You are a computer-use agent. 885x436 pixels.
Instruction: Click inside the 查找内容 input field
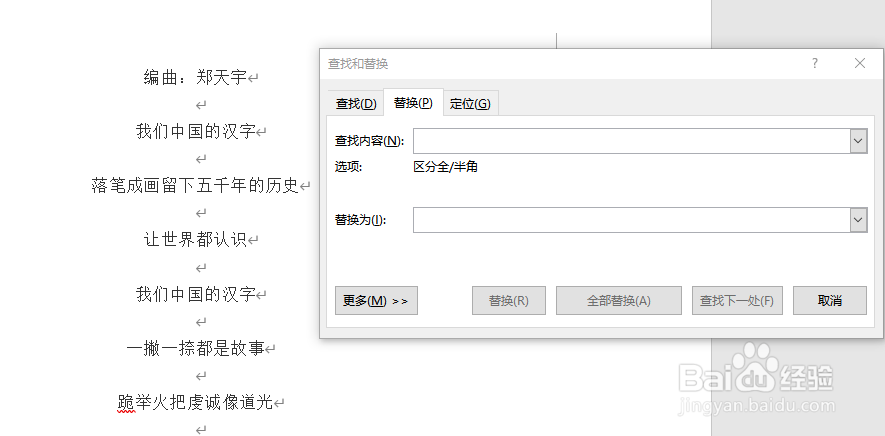click(x=632, y=141)
